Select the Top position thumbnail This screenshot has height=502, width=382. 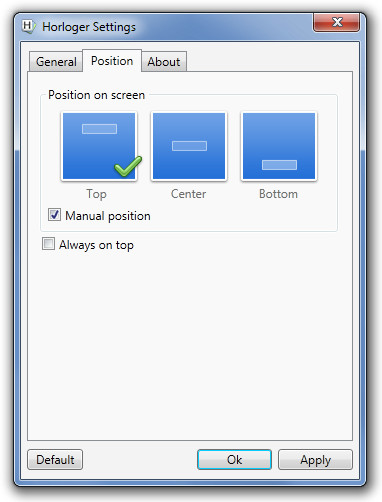coord(99,146)
